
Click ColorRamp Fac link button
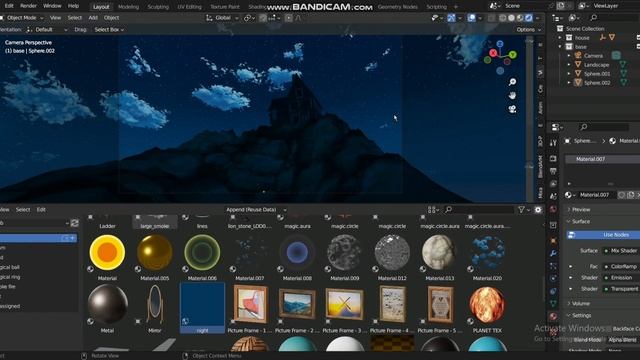[621, 267]
